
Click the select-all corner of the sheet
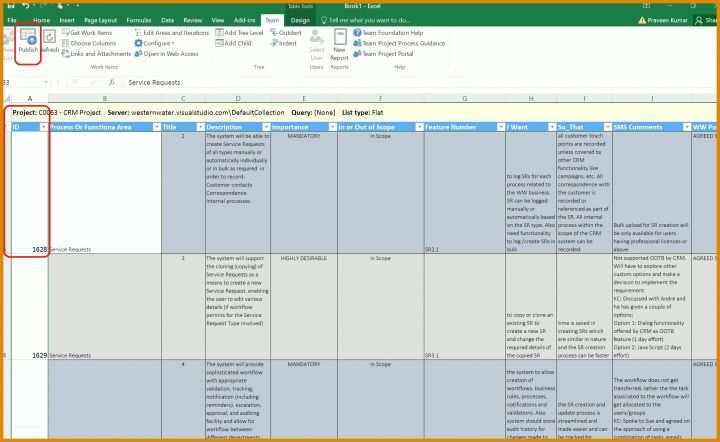[7, 98]
